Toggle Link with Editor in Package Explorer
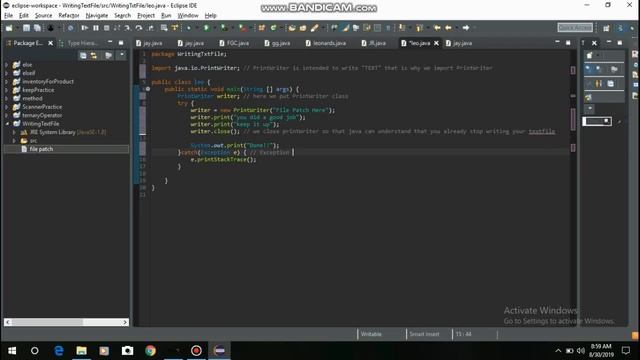This screenshot has height=360, width=640. (x=94, y=56)
